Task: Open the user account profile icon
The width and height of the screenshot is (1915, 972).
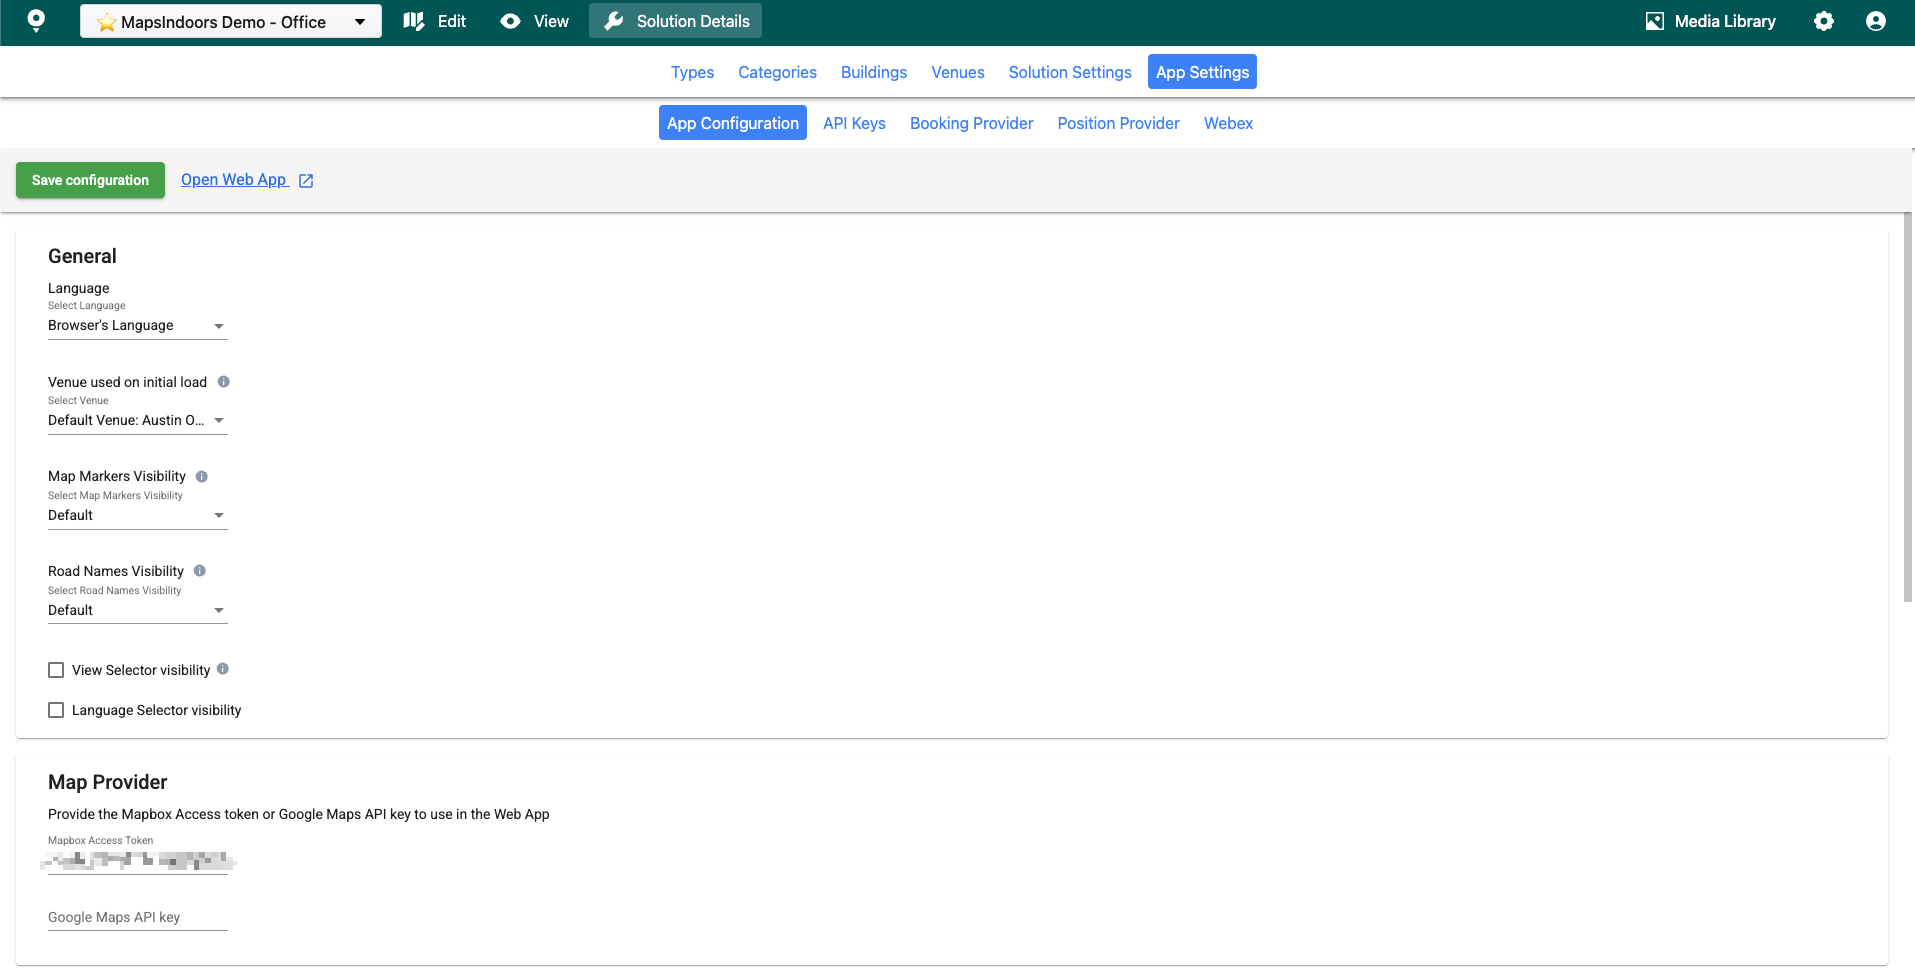Action: (1875, 21)
